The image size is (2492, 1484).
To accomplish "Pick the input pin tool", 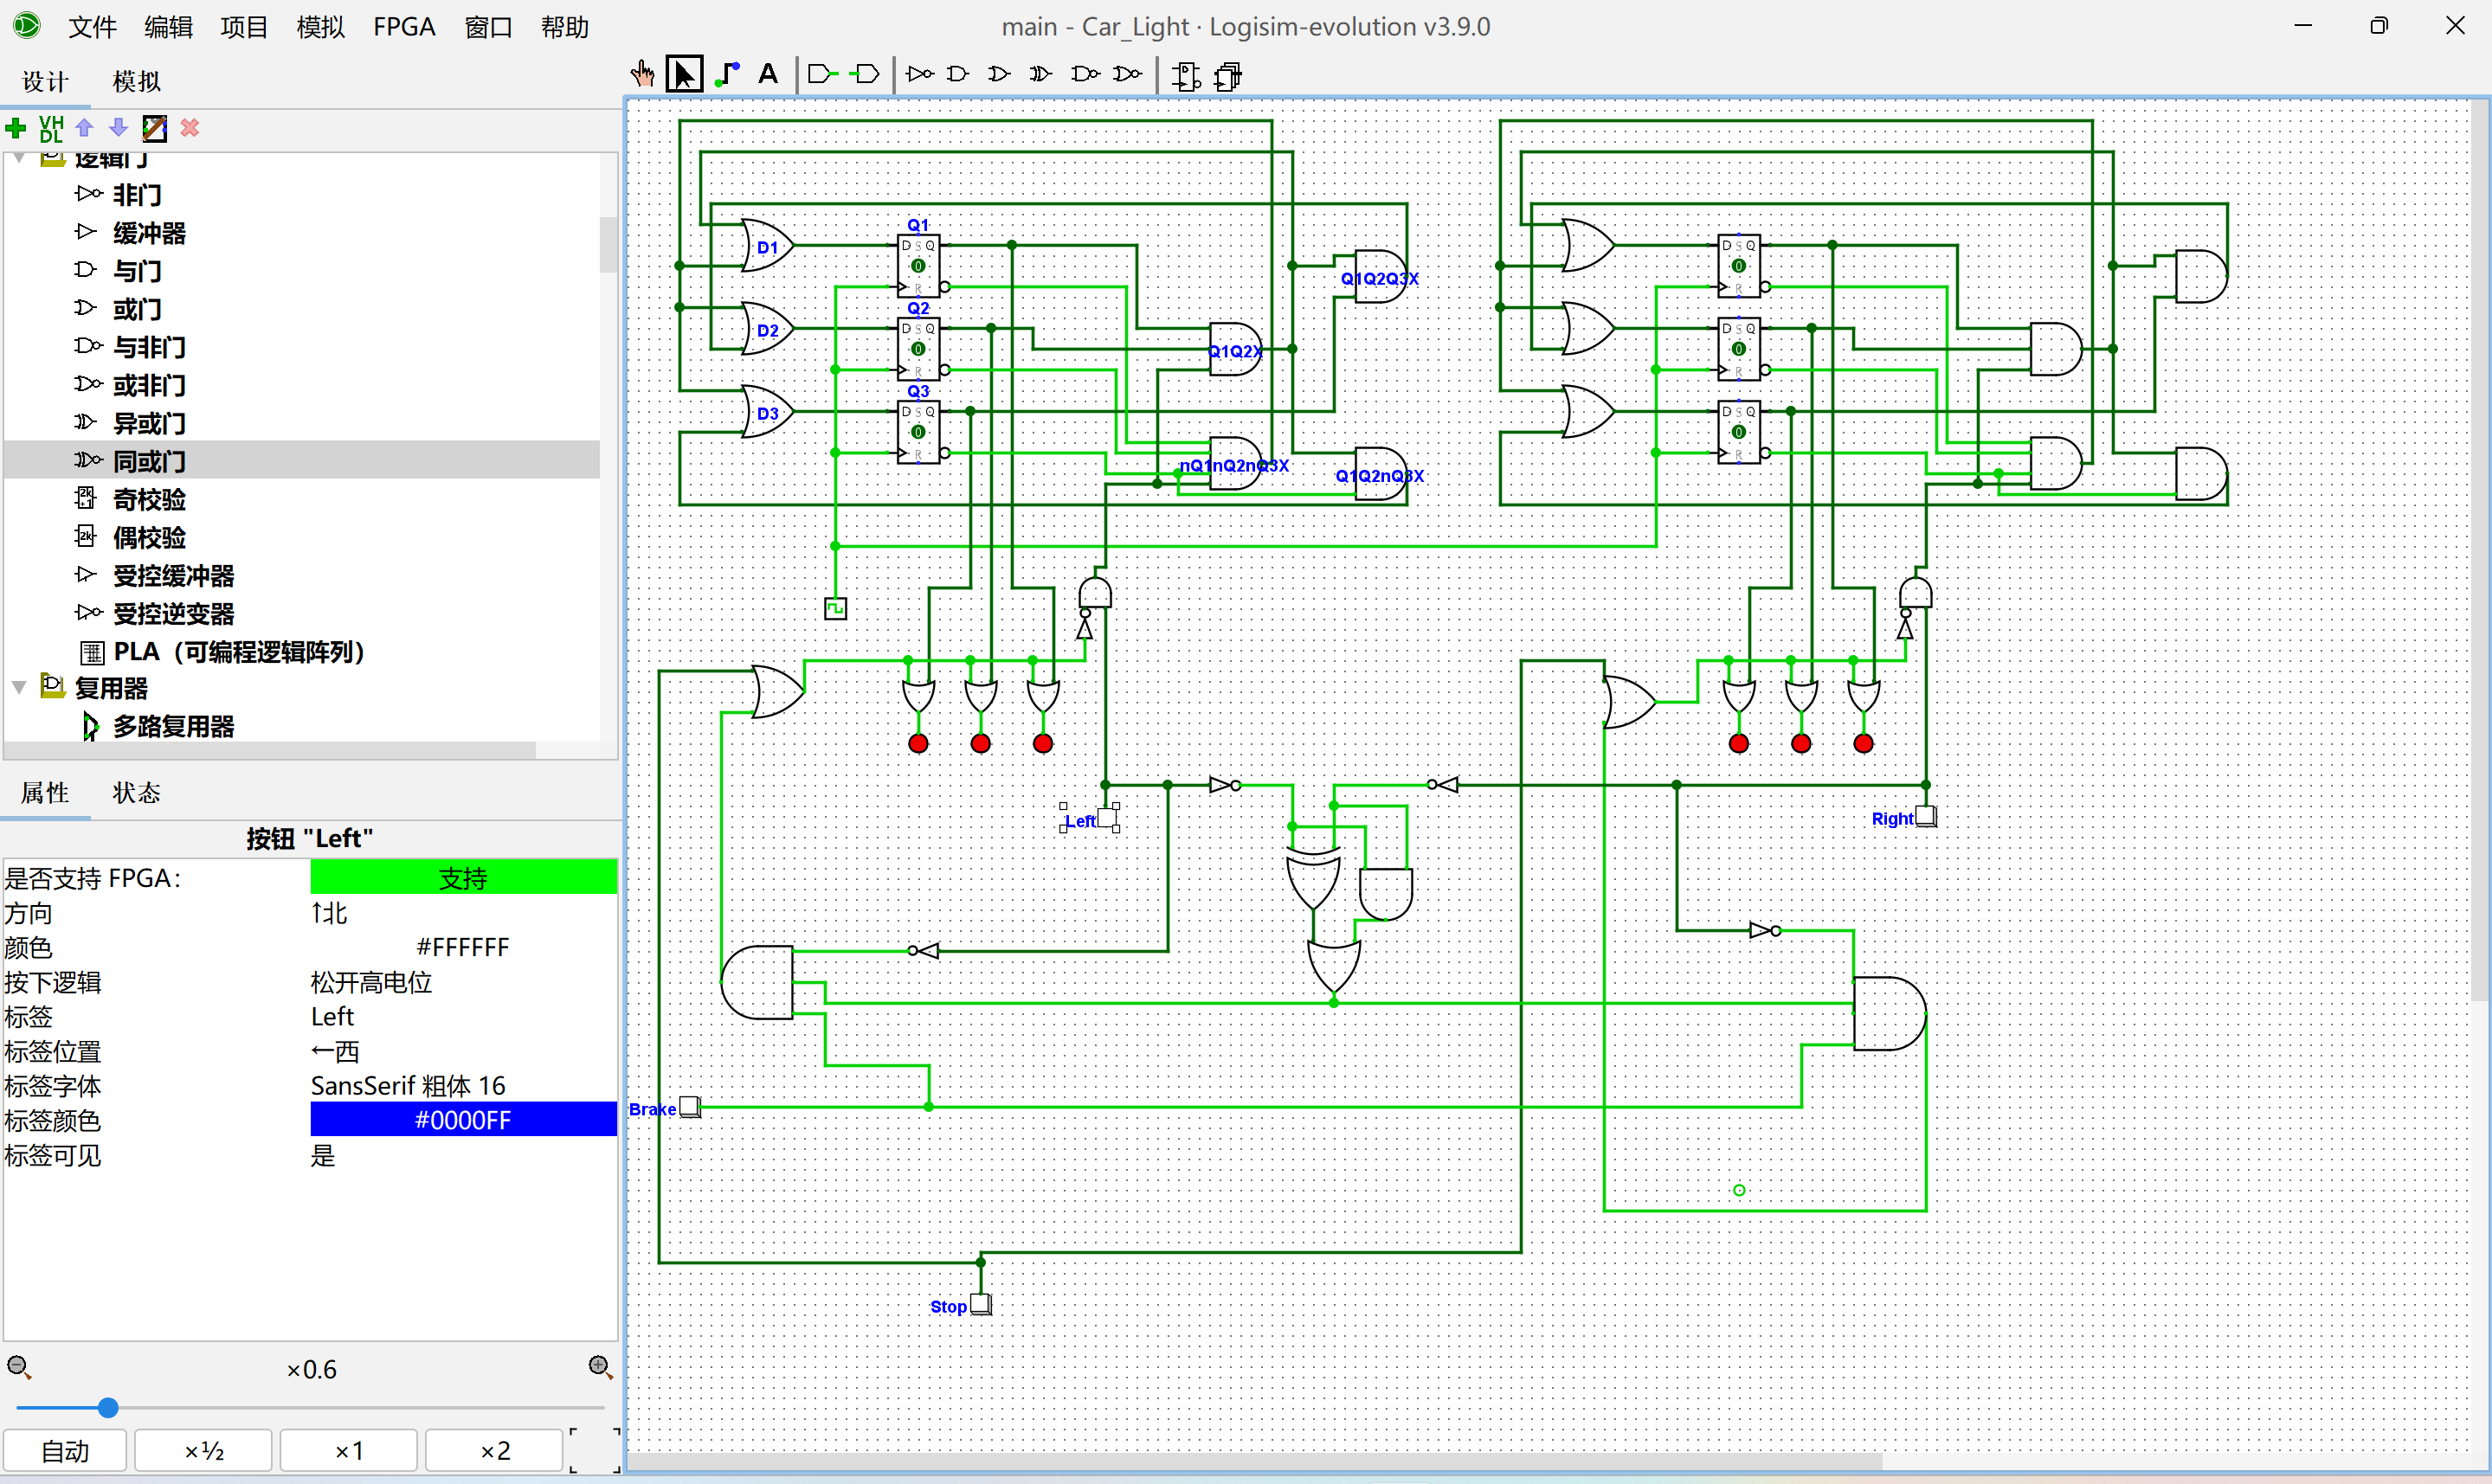I will [x=822, y=74].
